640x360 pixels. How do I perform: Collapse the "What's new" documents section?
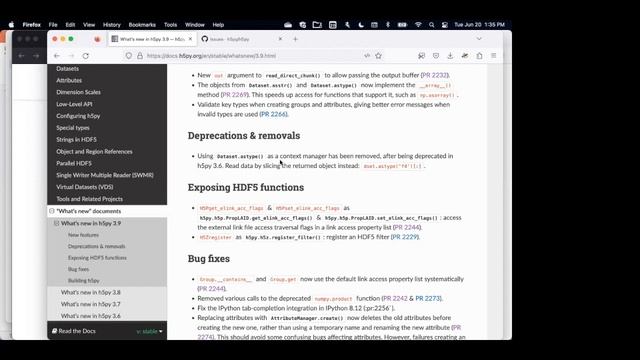[x=52, y=211]
